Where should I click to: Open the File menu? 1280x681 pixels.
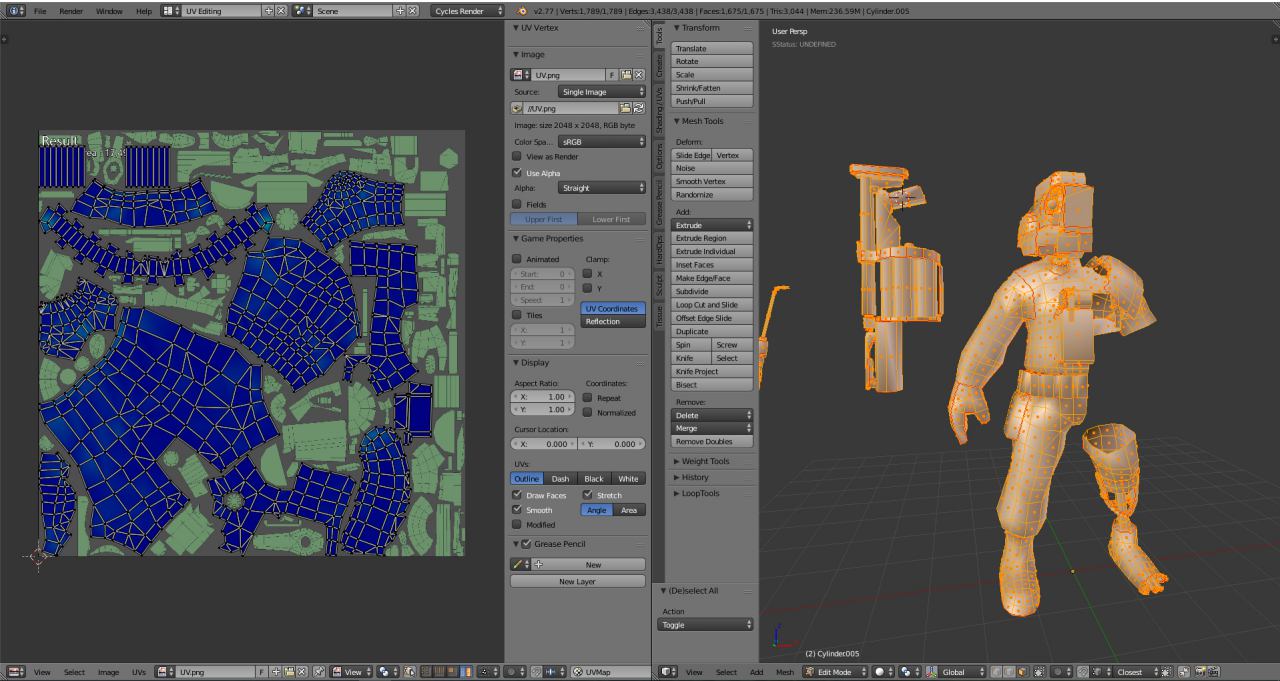tap(40, 10)
